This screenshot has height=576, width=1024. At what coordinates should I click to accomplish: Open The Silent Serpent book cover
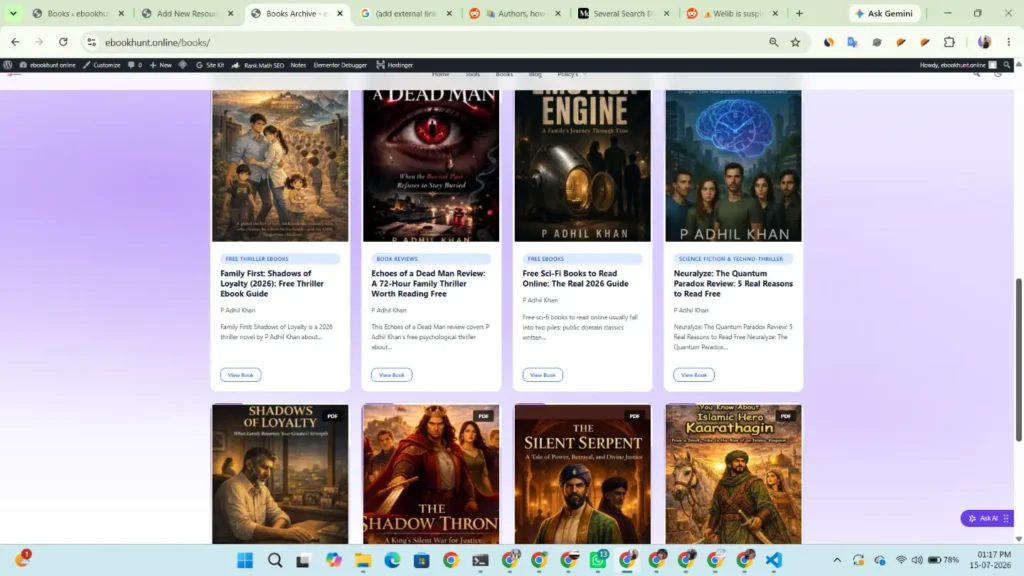coord(582,474)
